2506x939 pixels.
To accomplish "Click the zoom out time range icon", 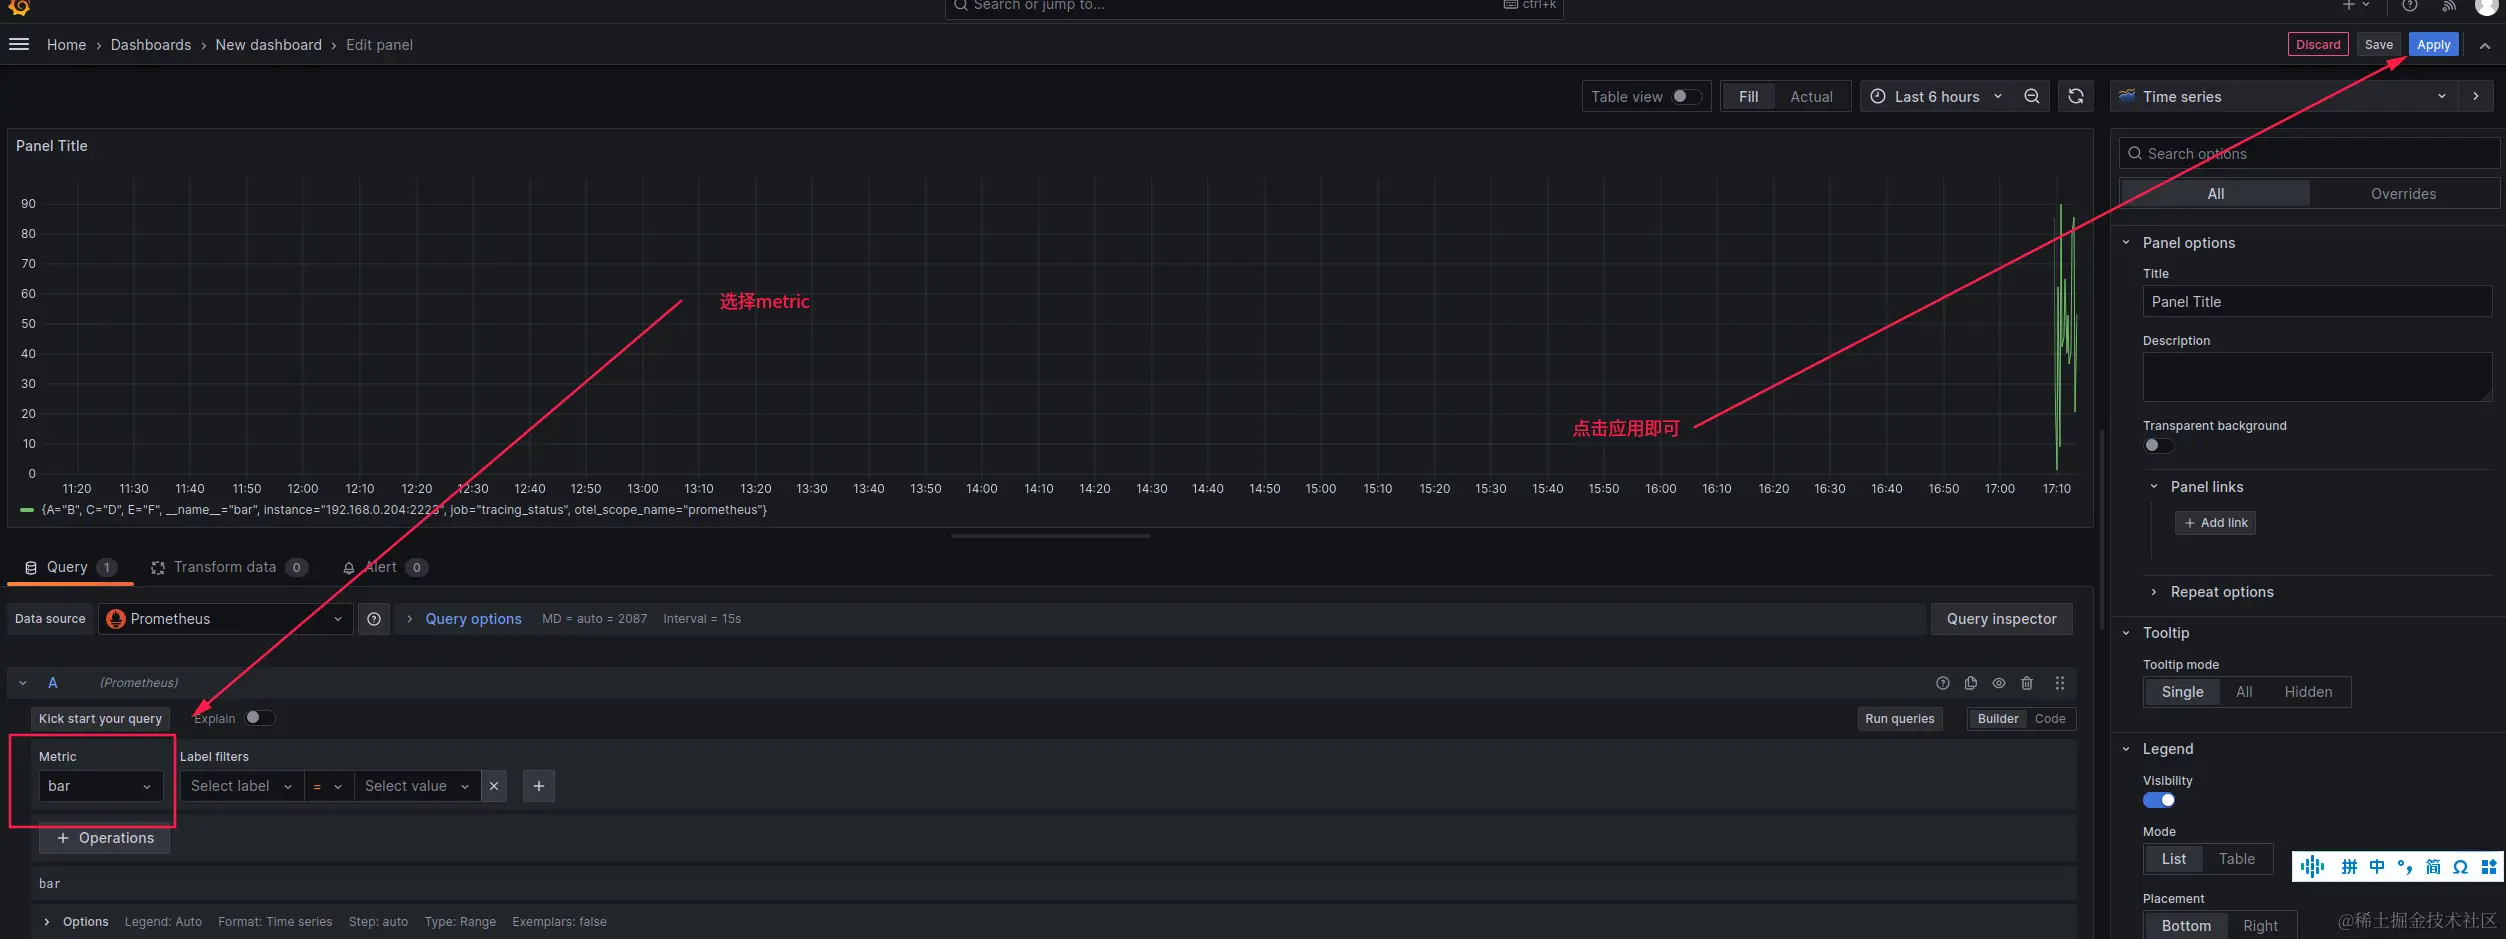I will coord(2031,97).
